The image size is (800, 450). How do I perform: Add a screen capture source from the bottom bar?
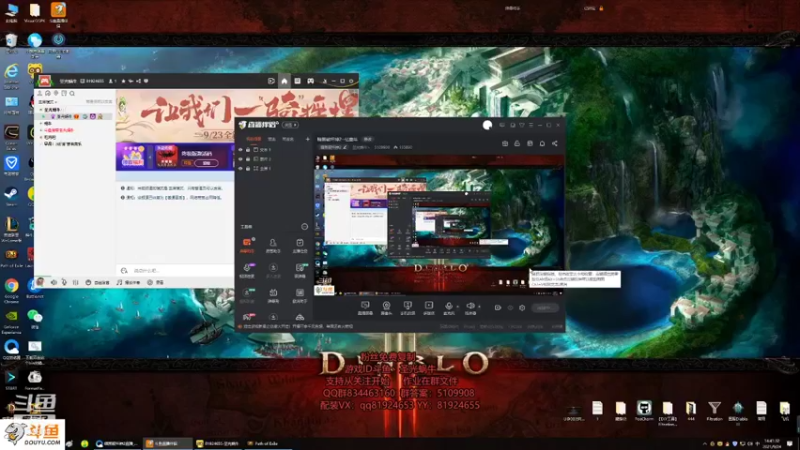pyautogui.click(x=365, y=308)
